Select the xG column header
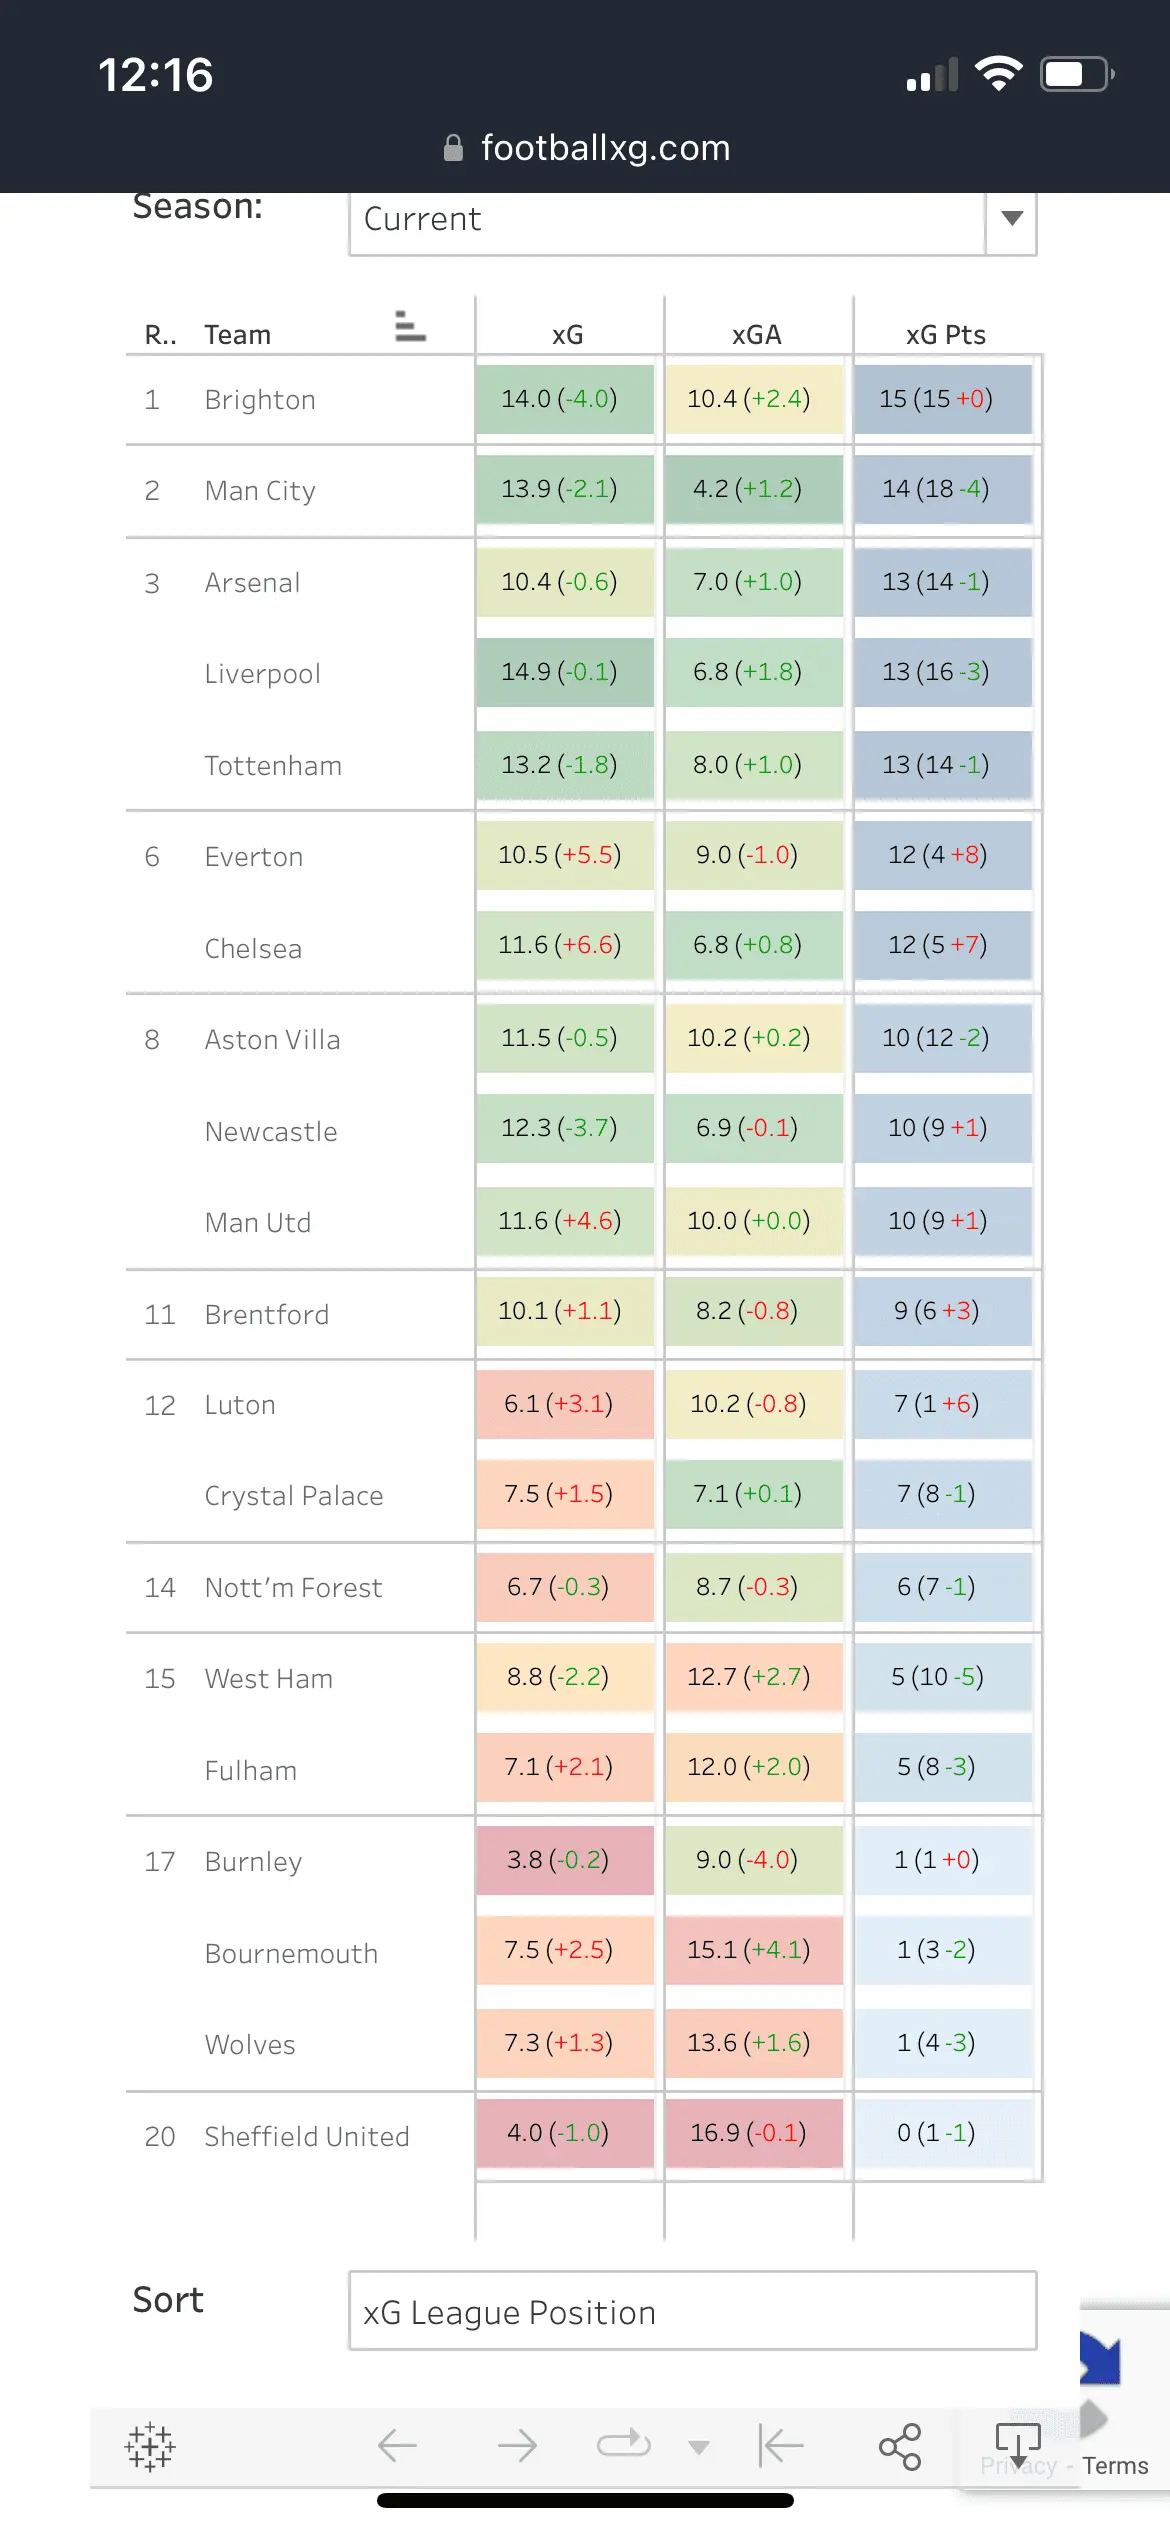The image size is (1170, 2532). point(568,335)
